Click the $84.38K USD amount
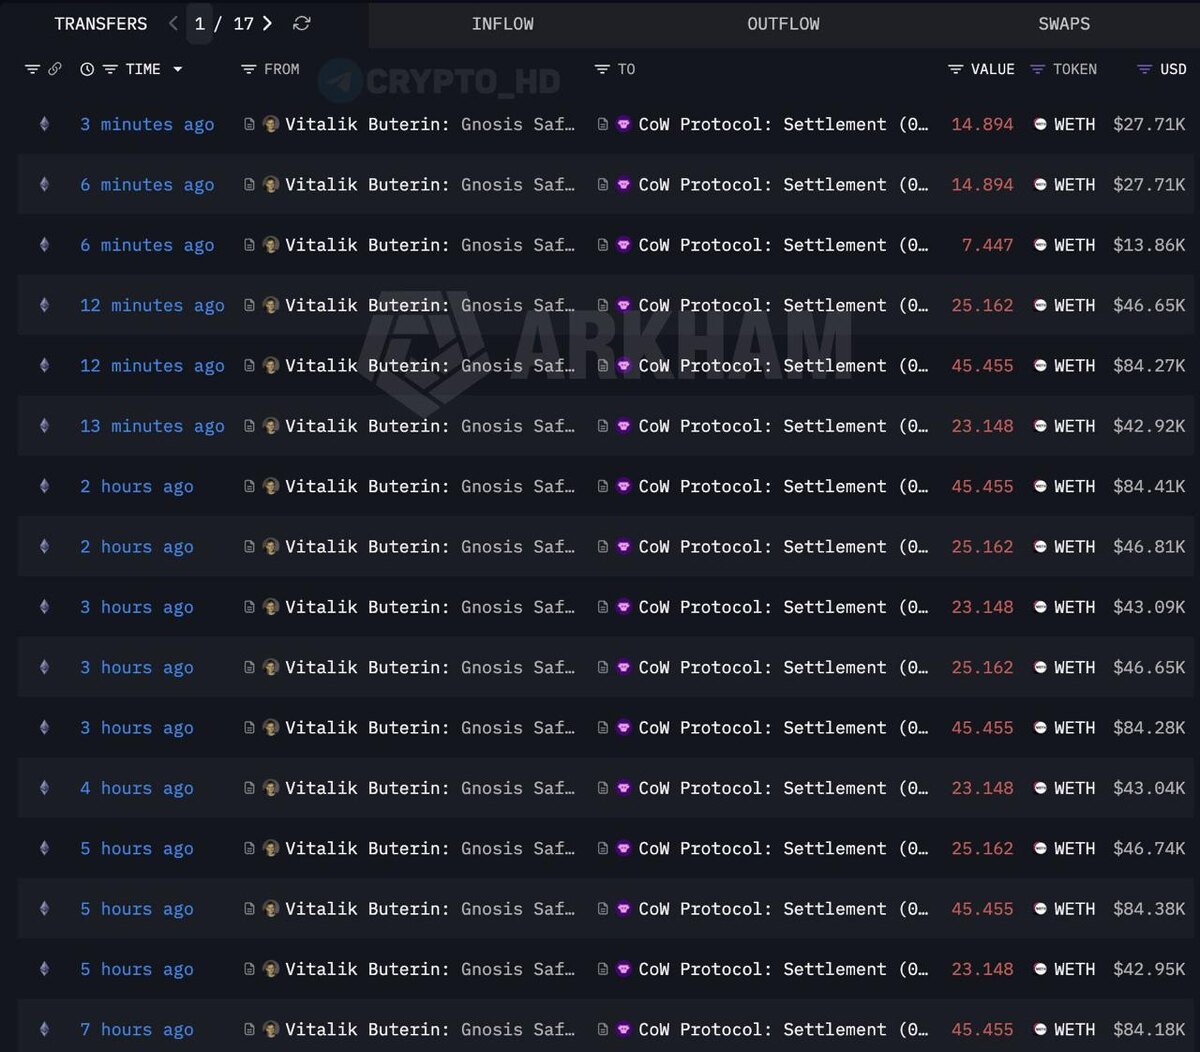Viewport: 1200px width, 1052px height. pyautogui.click(x=1149, y=909)
